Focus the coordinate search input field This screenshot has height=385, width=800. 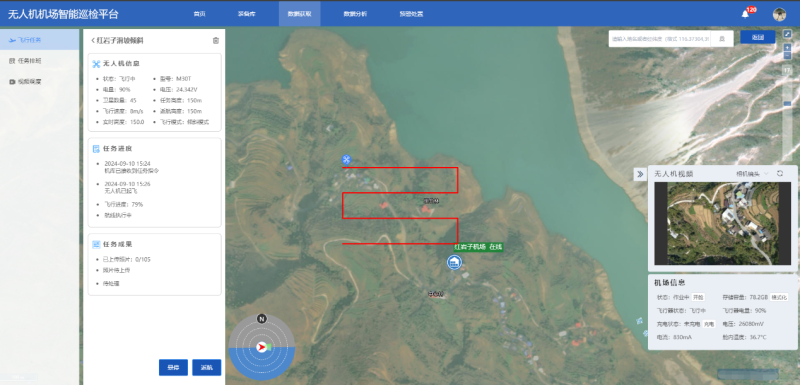point(661,39)
